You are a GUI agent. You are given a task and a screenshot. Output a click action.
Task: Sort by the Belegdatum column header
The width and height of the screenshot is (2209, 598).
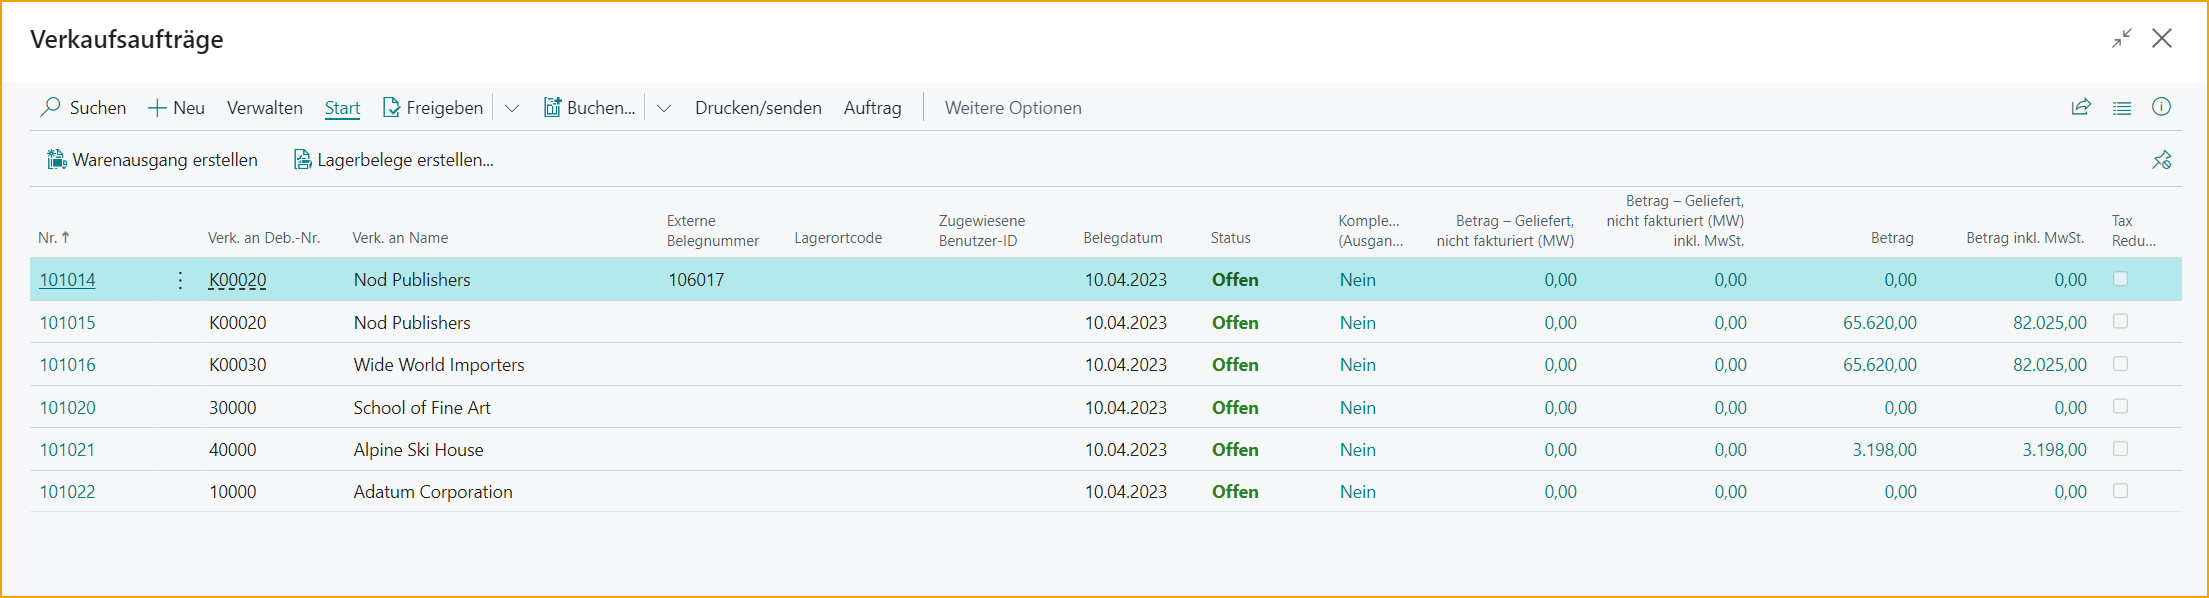[x=1122, y=238]
